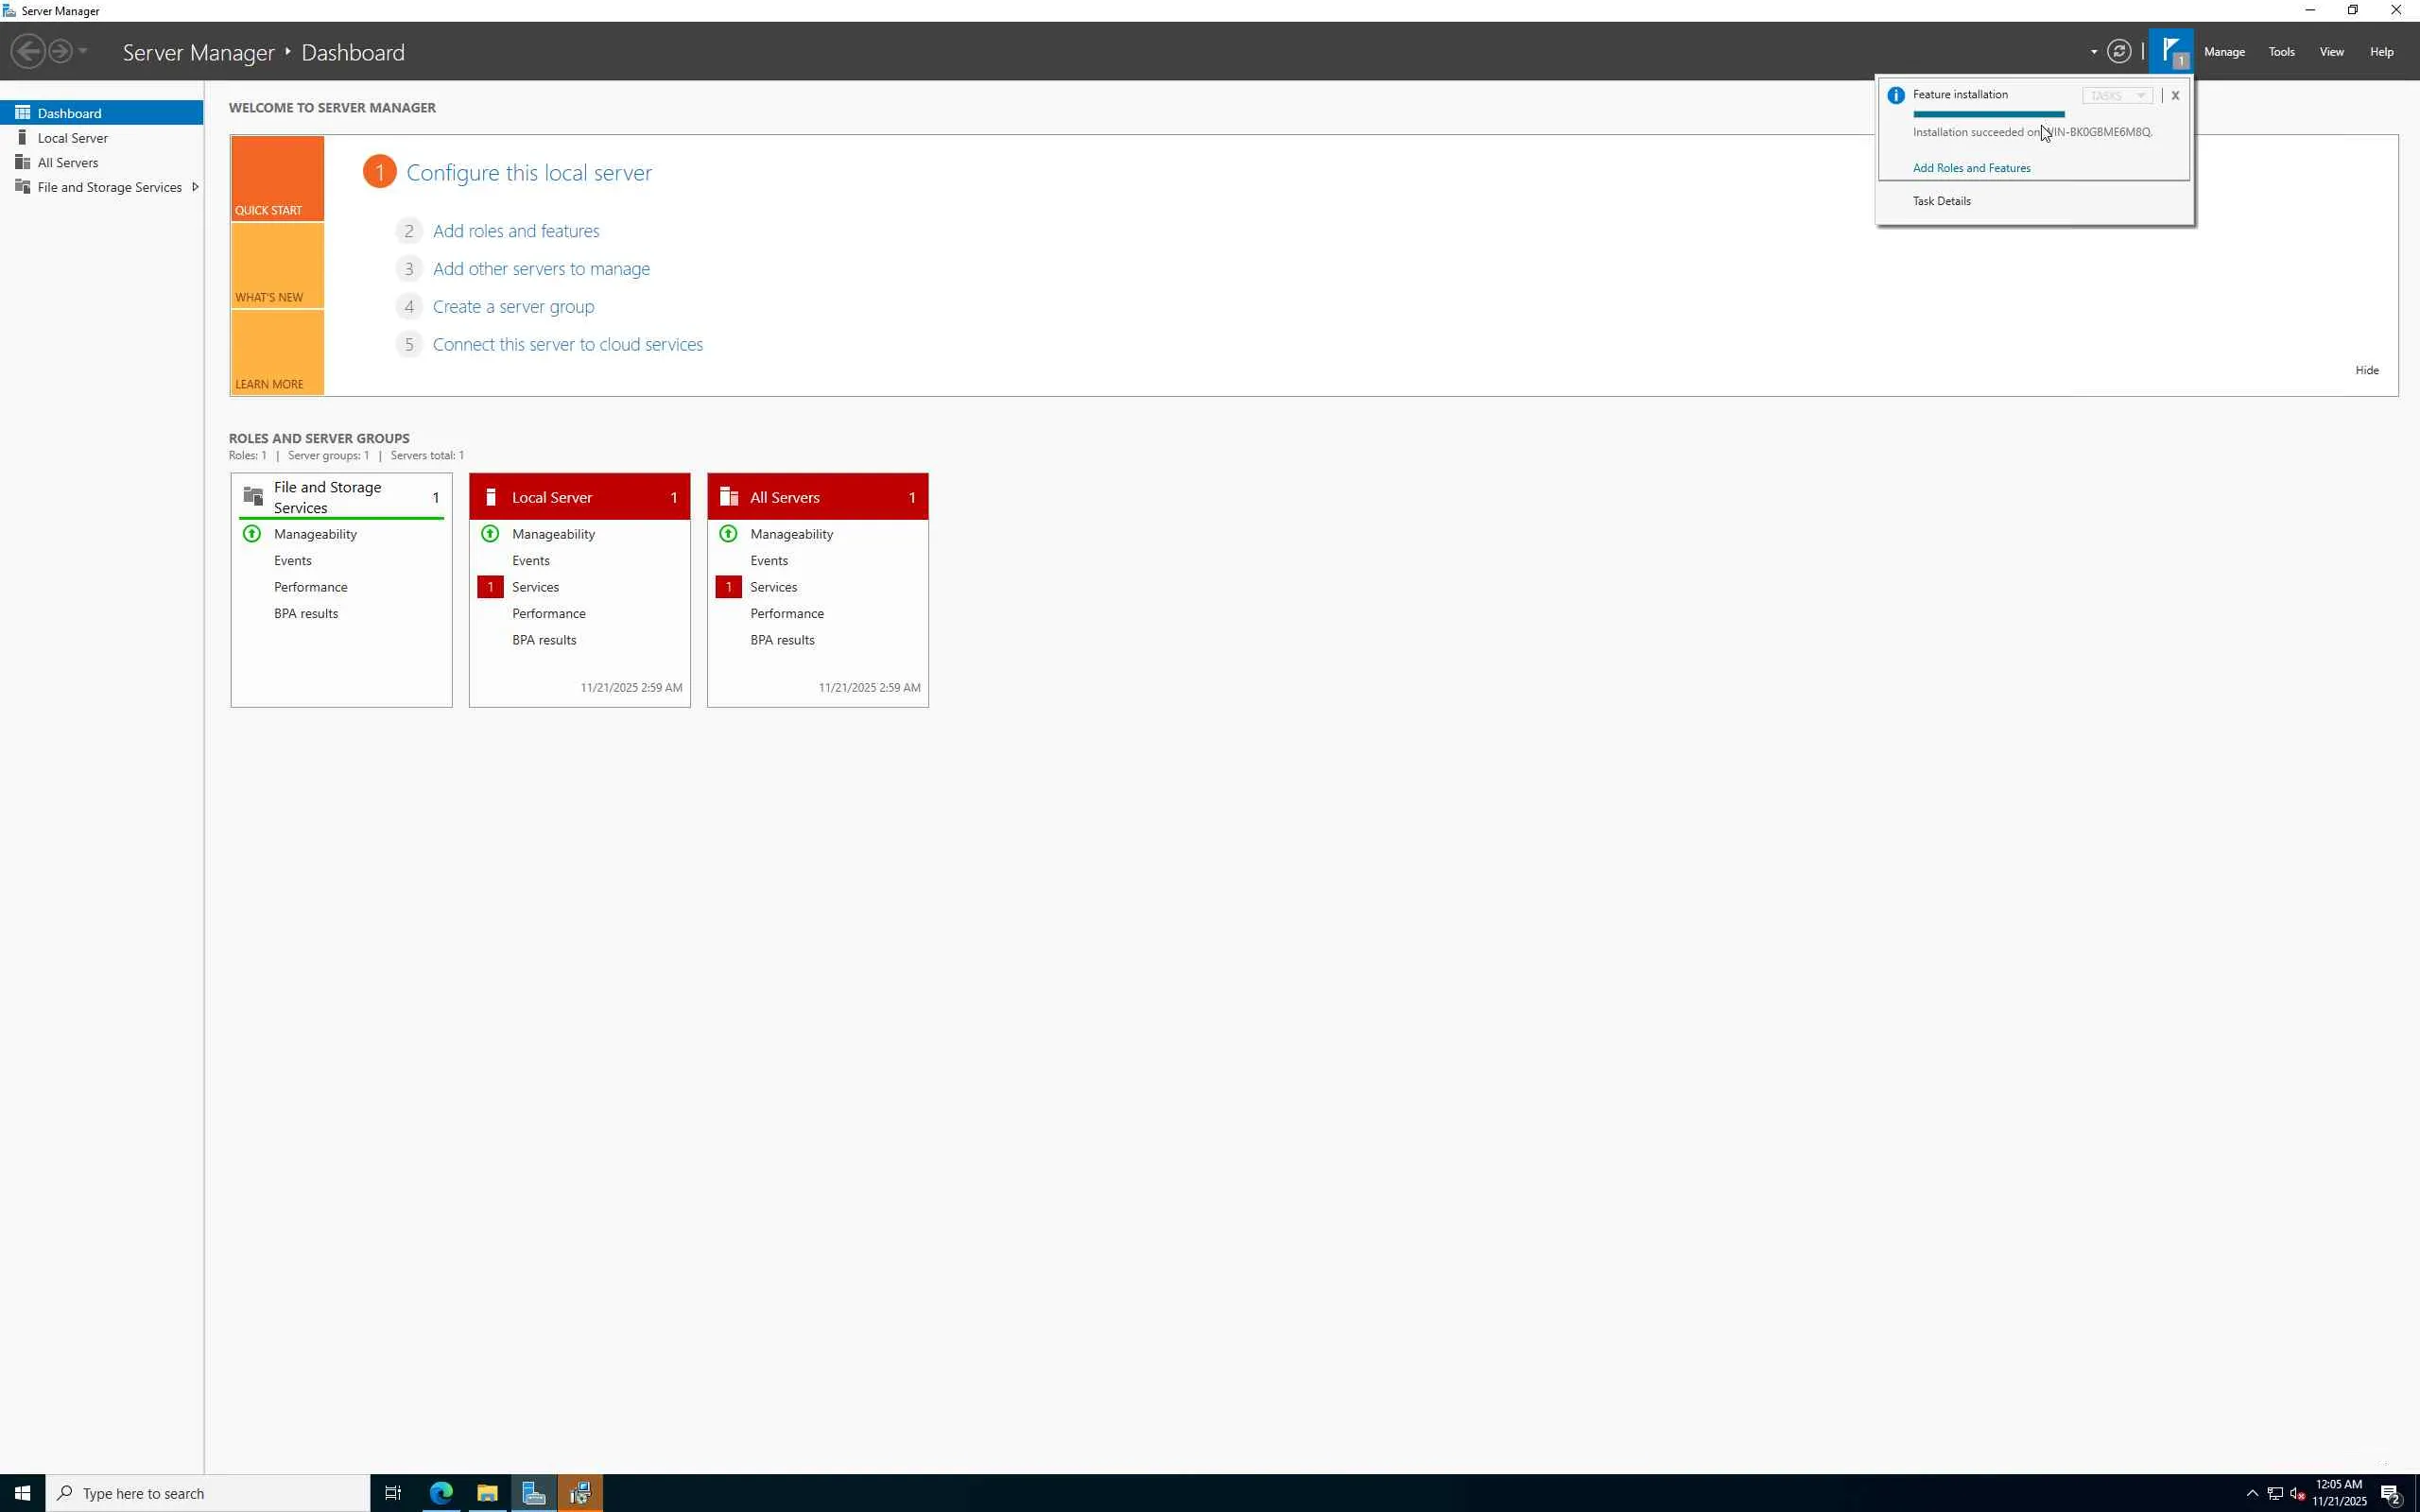Open the dropdown arrow beside the refresh icon
This screenshot has height=1512, width=2420.
[x=2093, y=52]
